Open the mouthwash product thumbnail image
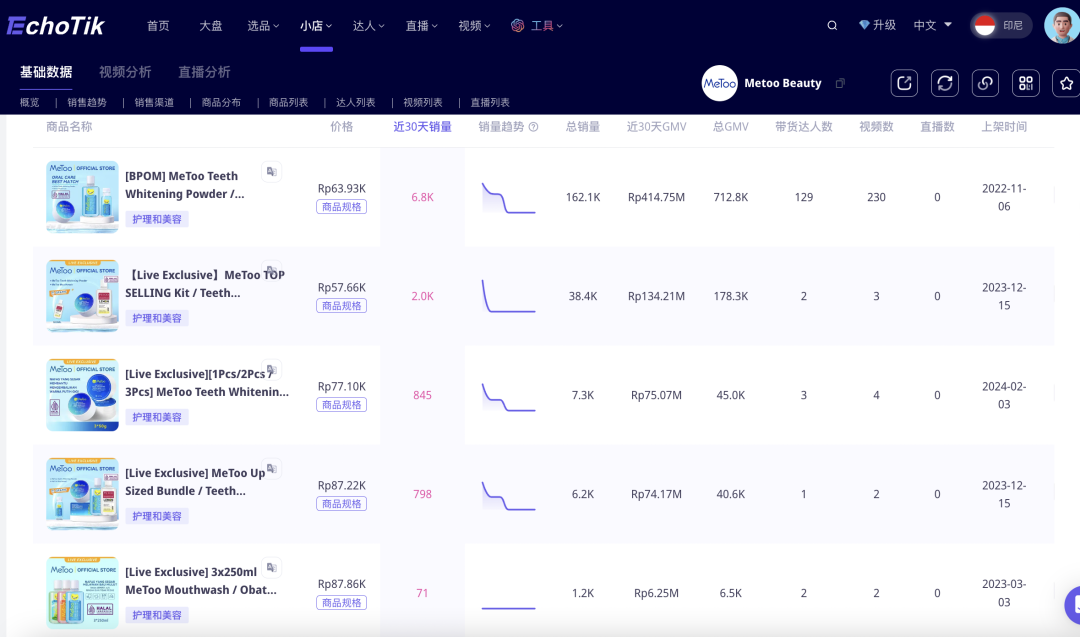Image resolution: width=1080 pixels, height=637 pixels. [82, 593]
